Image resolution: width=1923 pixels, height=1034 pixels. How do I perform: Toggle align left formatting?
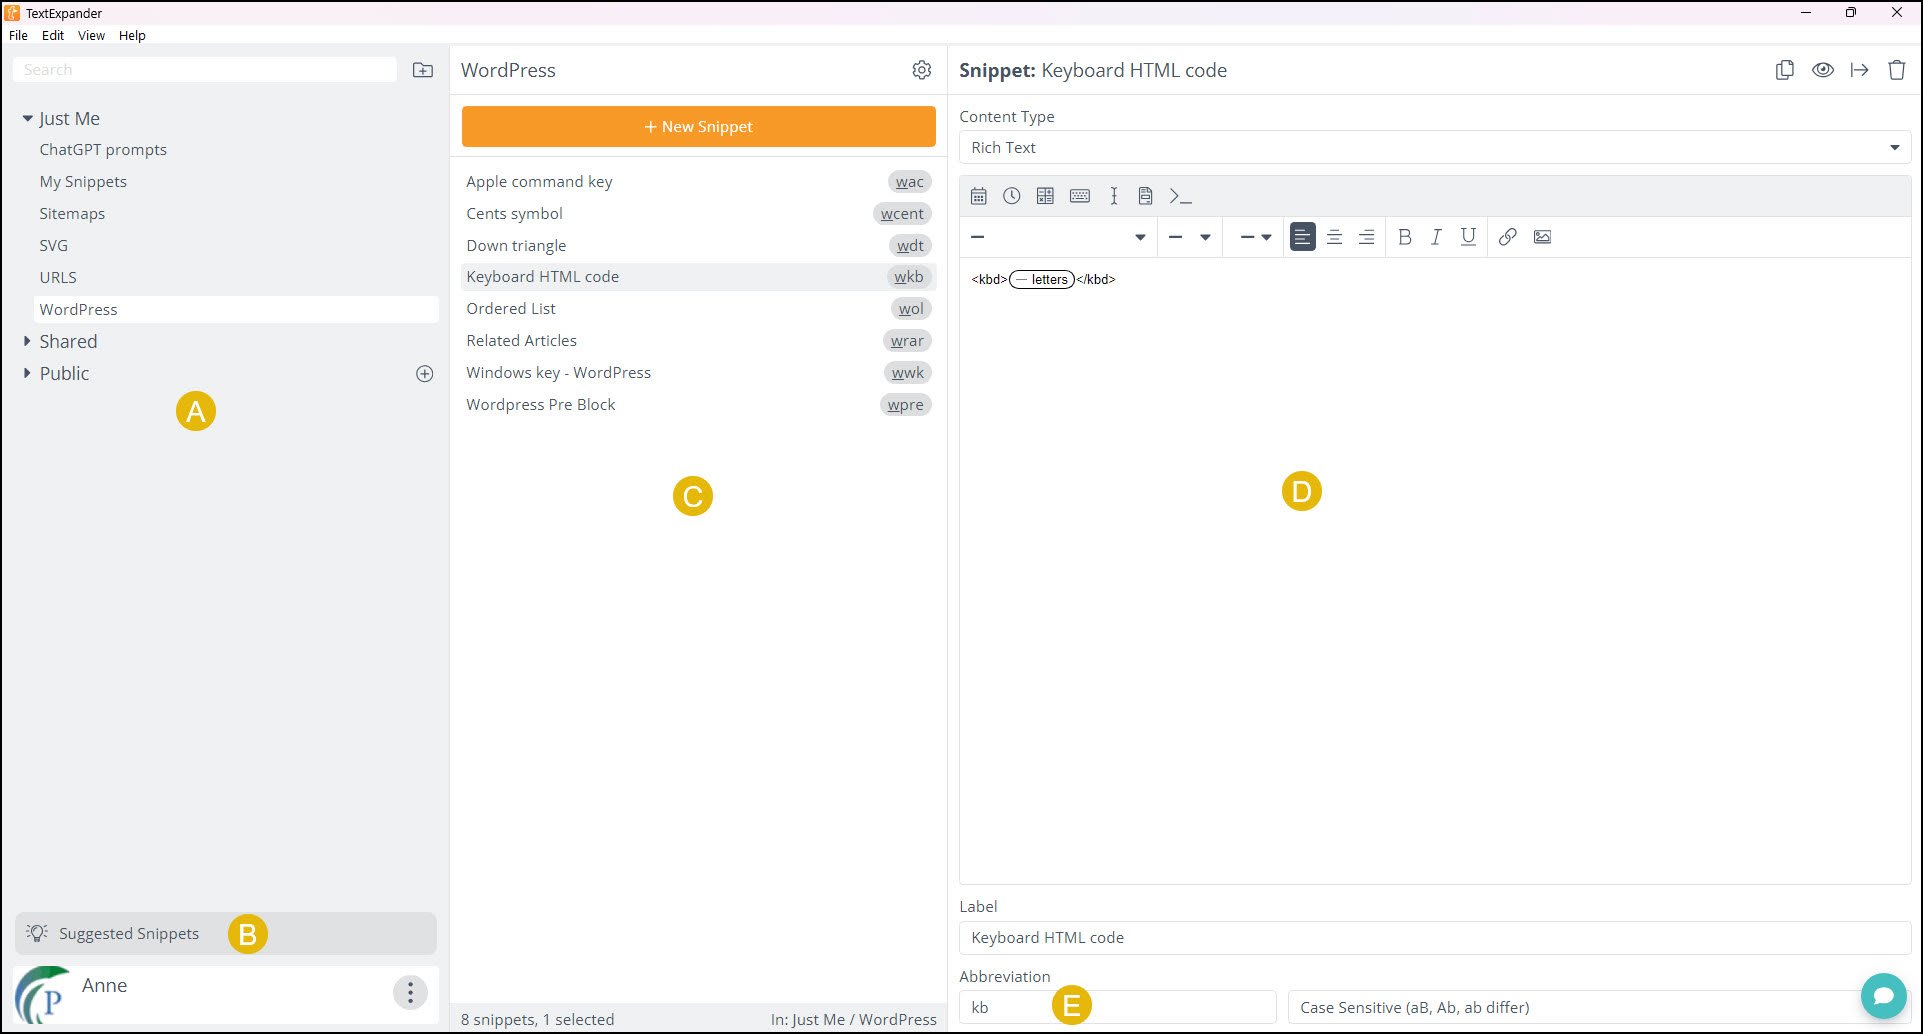click(x=1302, y=237)
